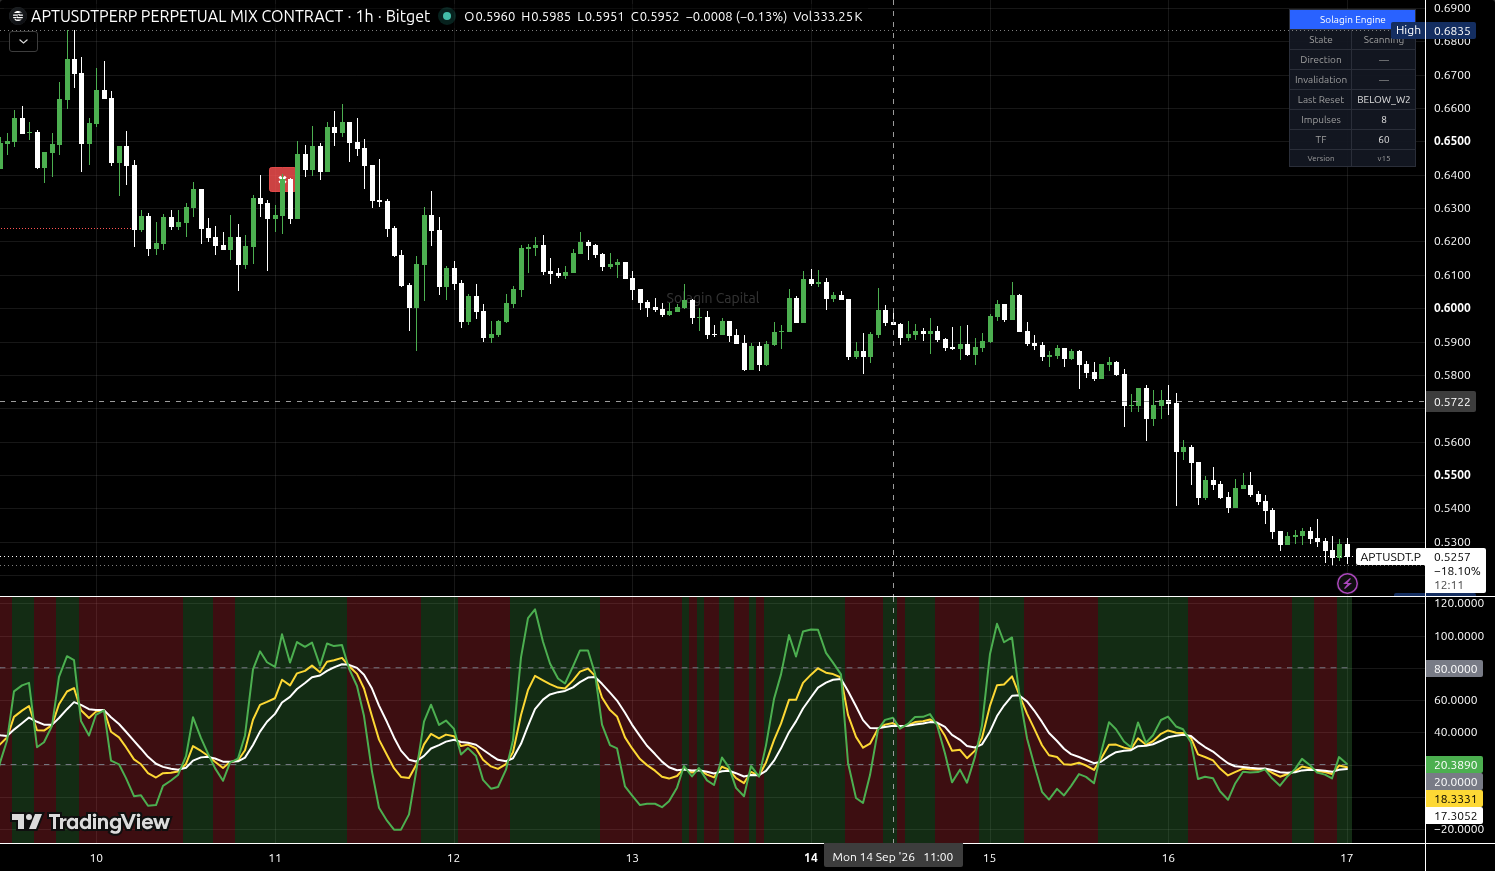
Task: Click date label 13 on time axis
Action: [632, 857]
